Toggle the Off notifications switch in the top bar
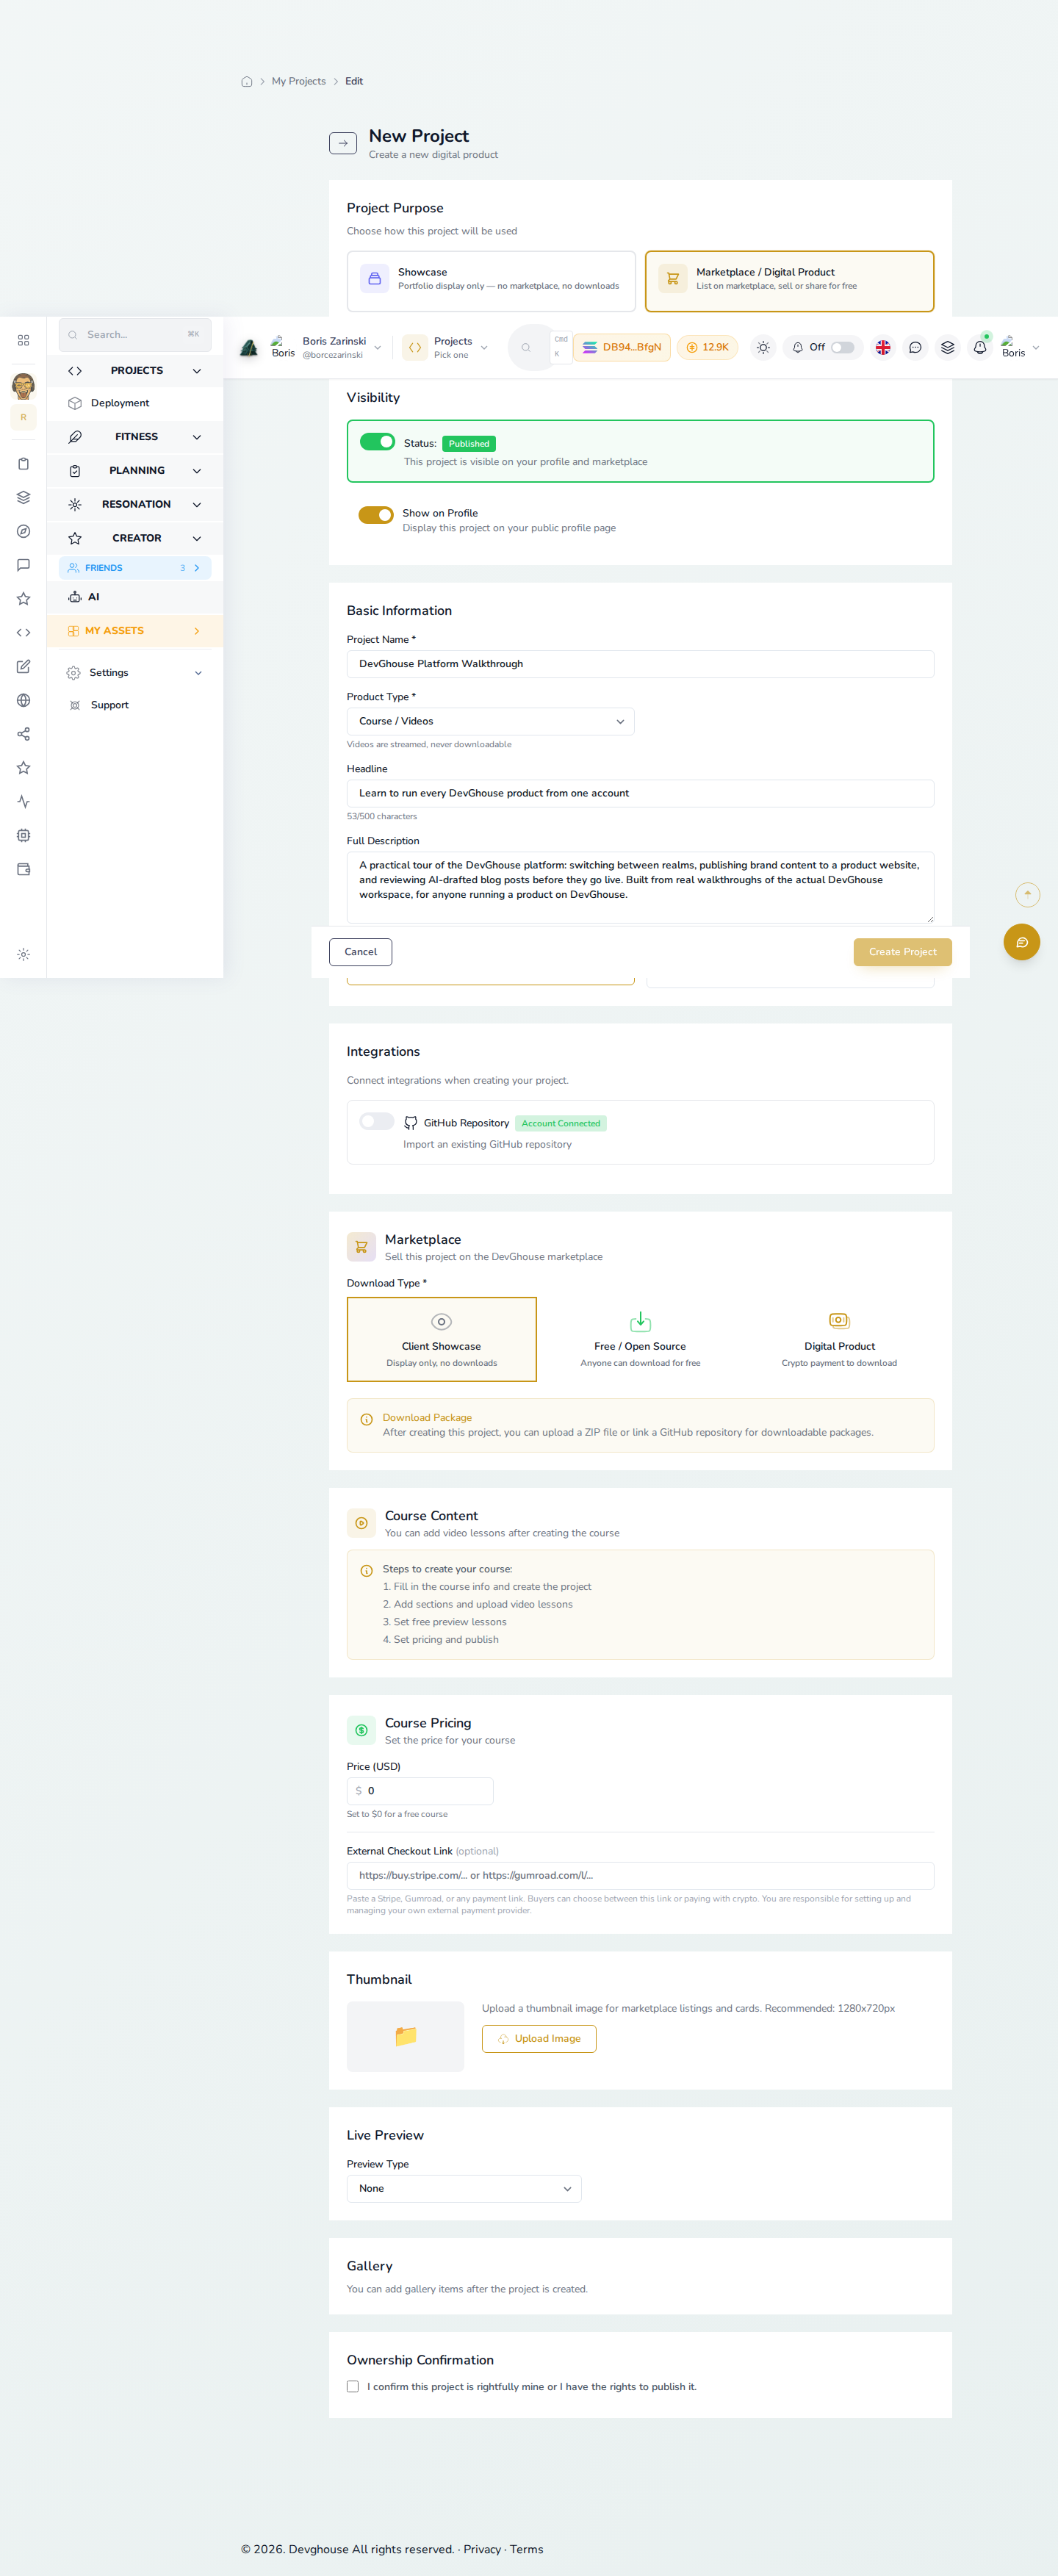Image resolution: width=1058 pixels, height=2576 pixels. [x=843, y=347]
